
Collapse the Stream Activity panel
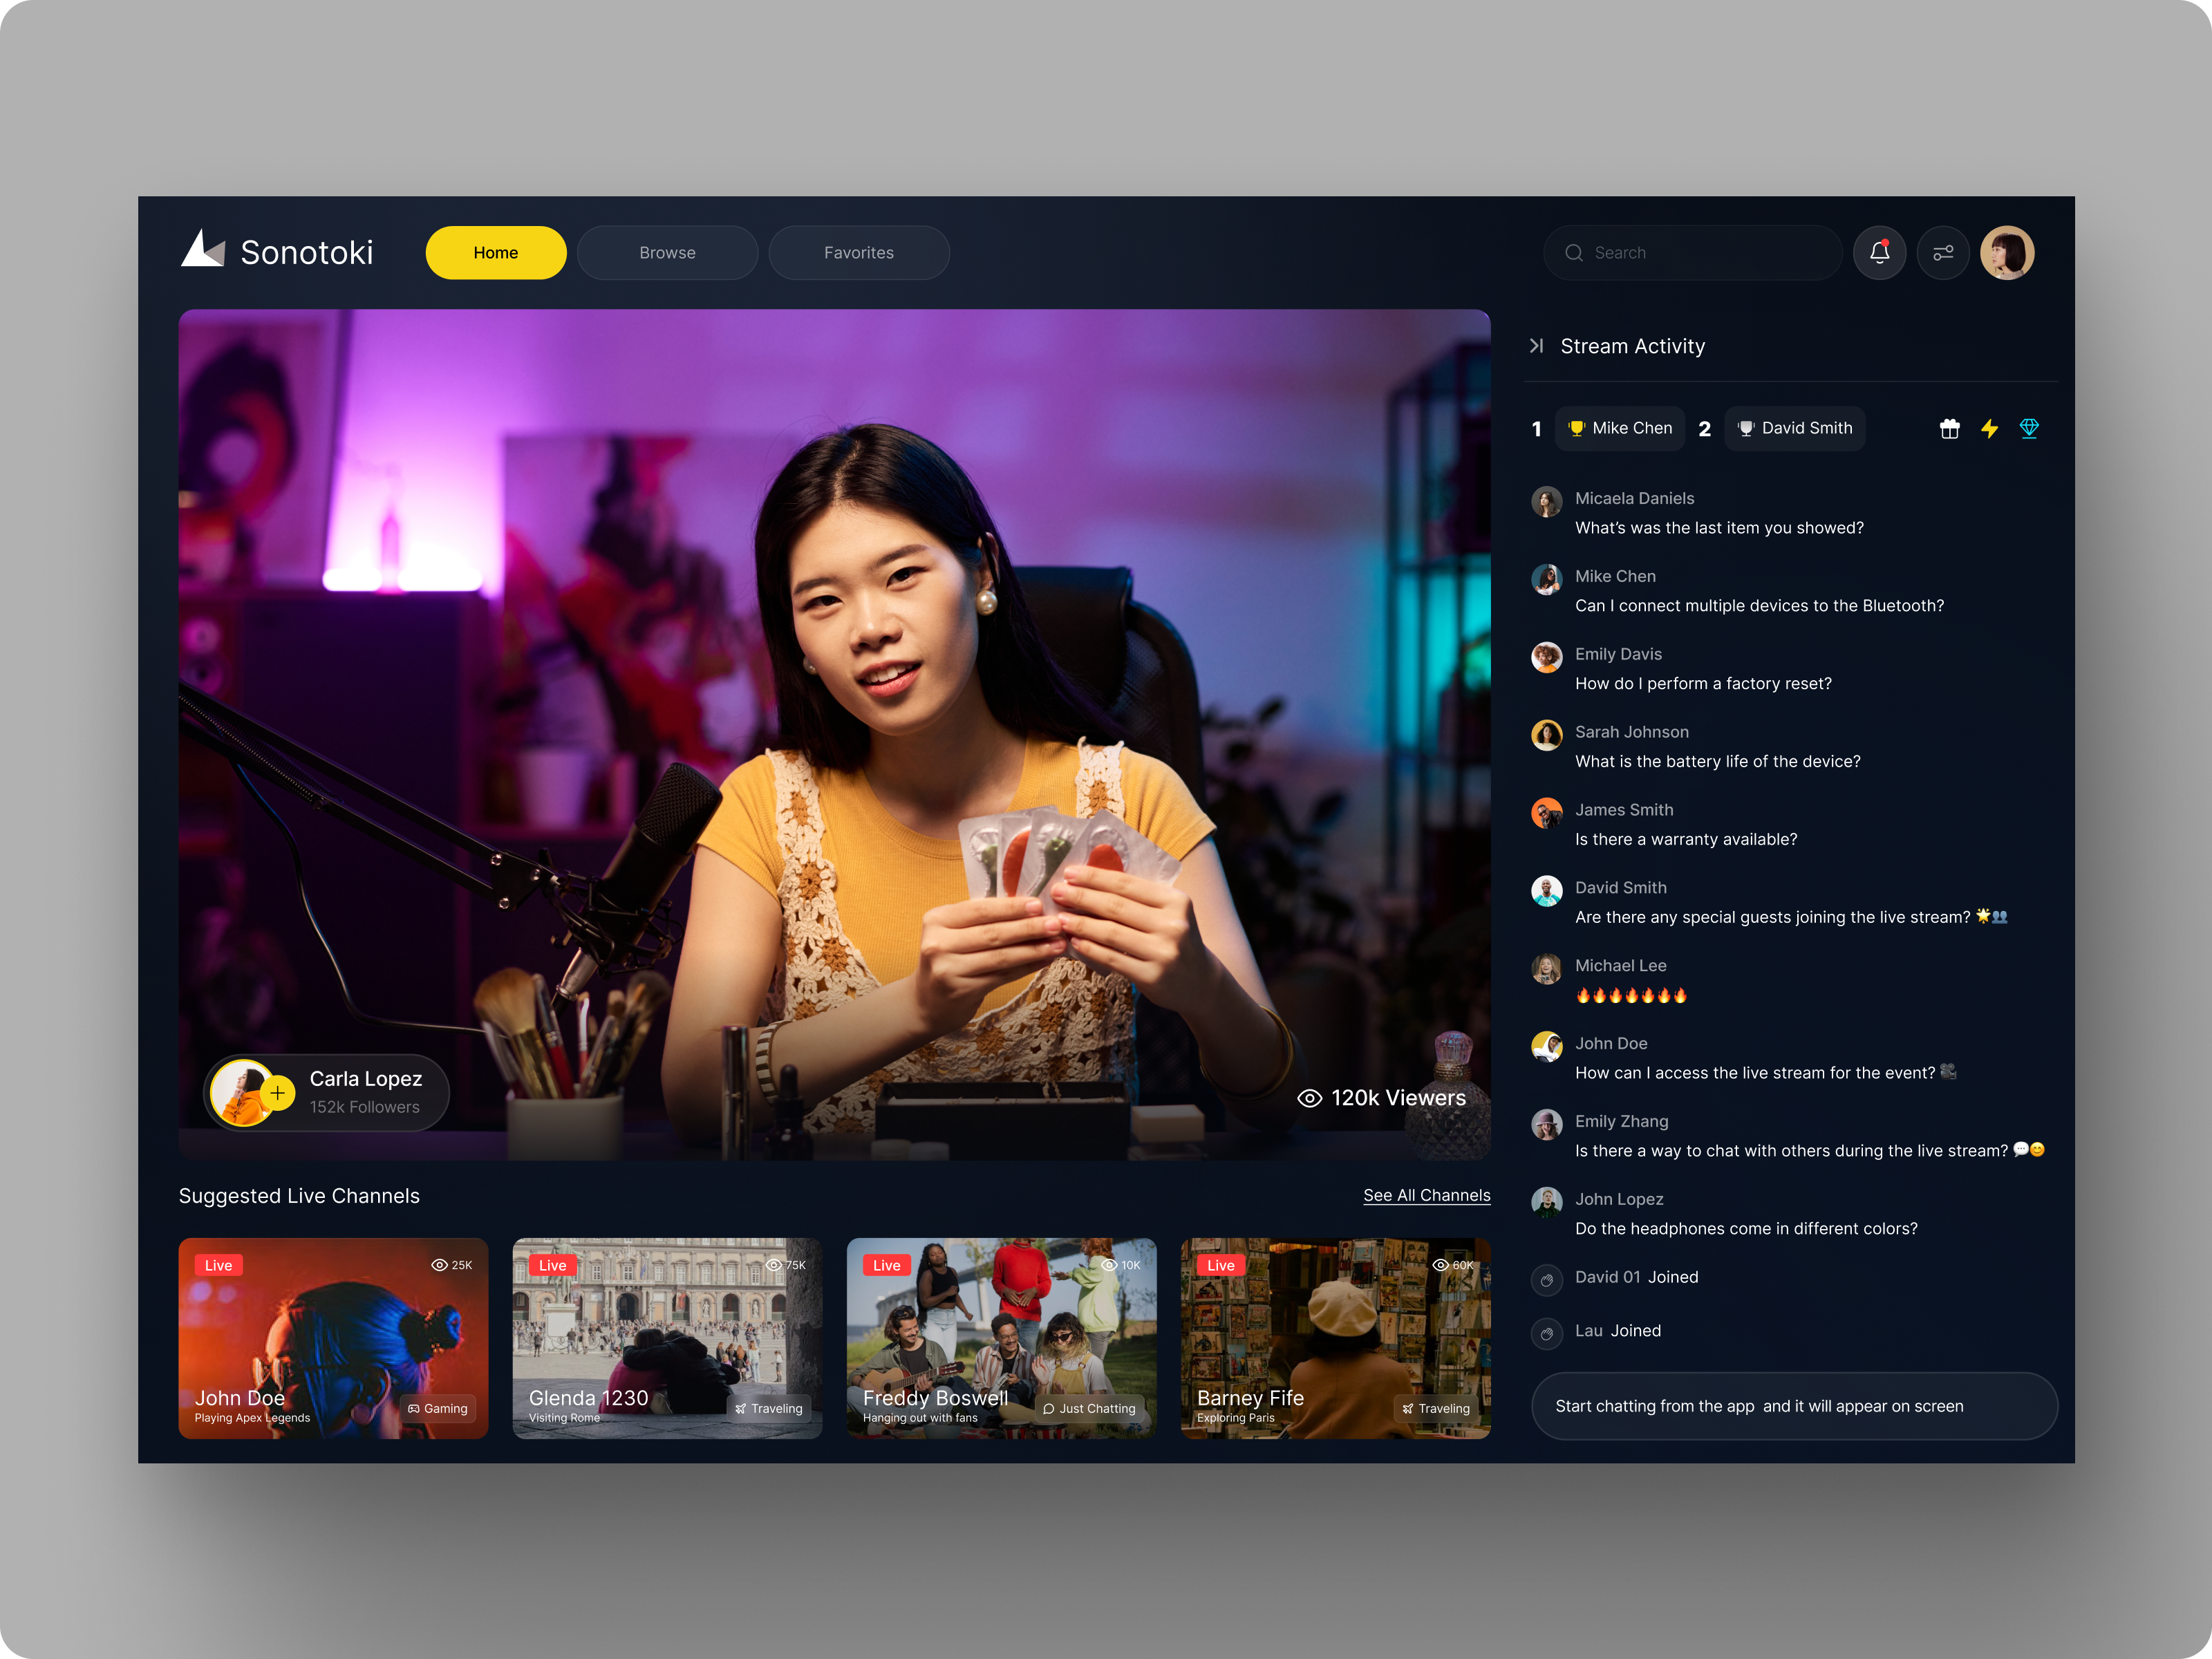click(x=1537, y=345)
